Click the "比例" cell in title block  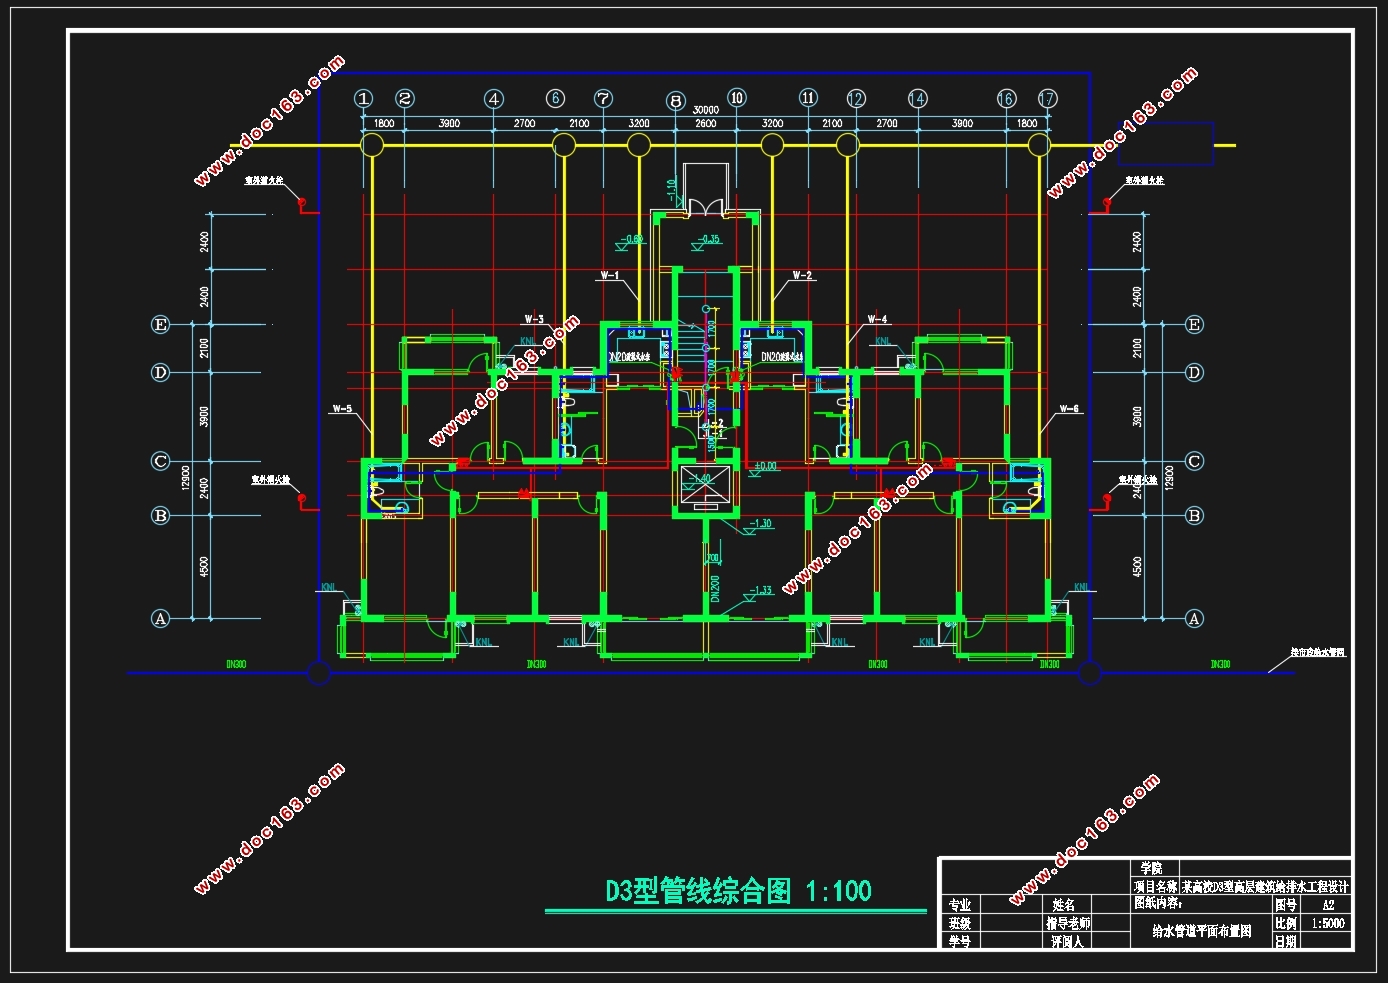1286,923
